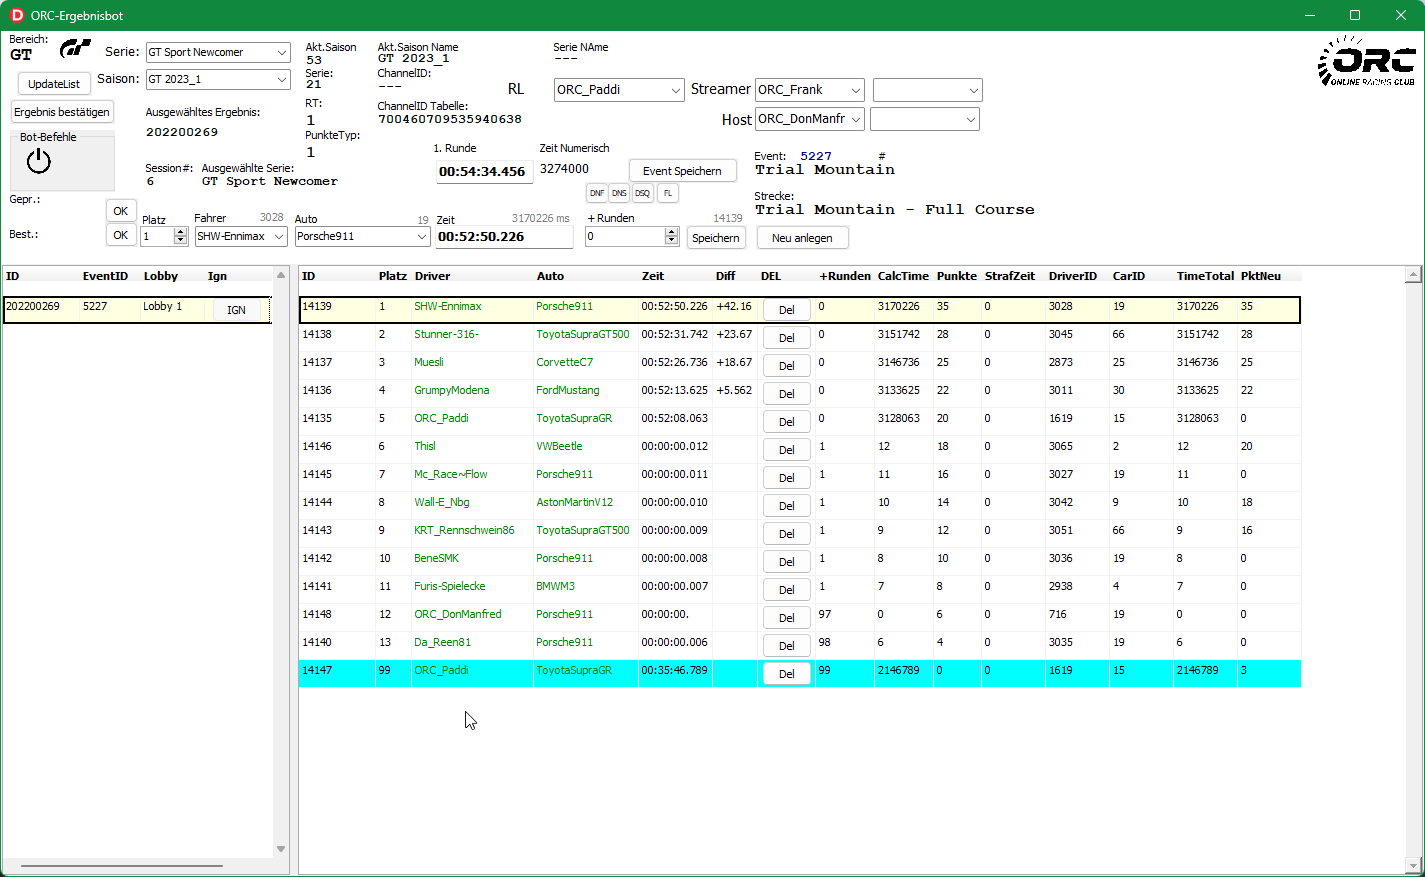Image resolution: width=1425 pixels, height=877 pixels.
Task: Click the Driver column header
Action: tap(432, 276)
